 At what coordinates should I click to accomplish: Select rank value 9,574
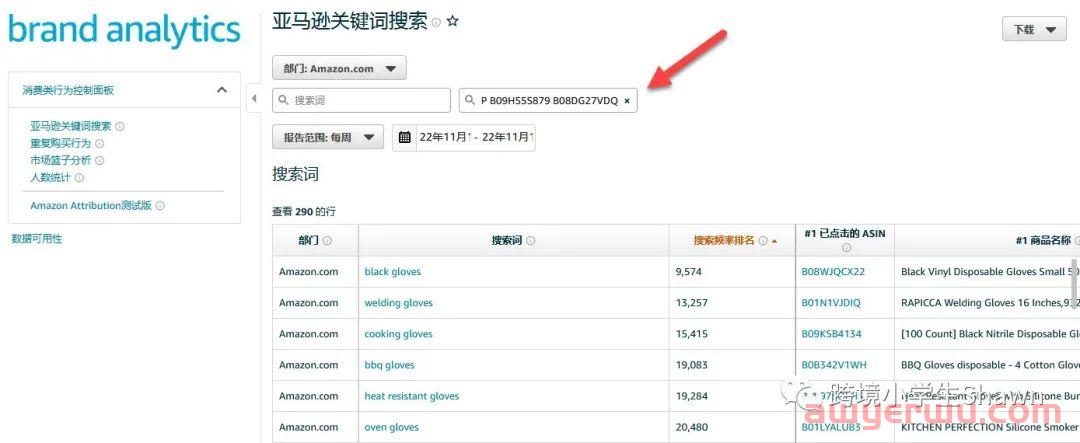click(689, 271)
